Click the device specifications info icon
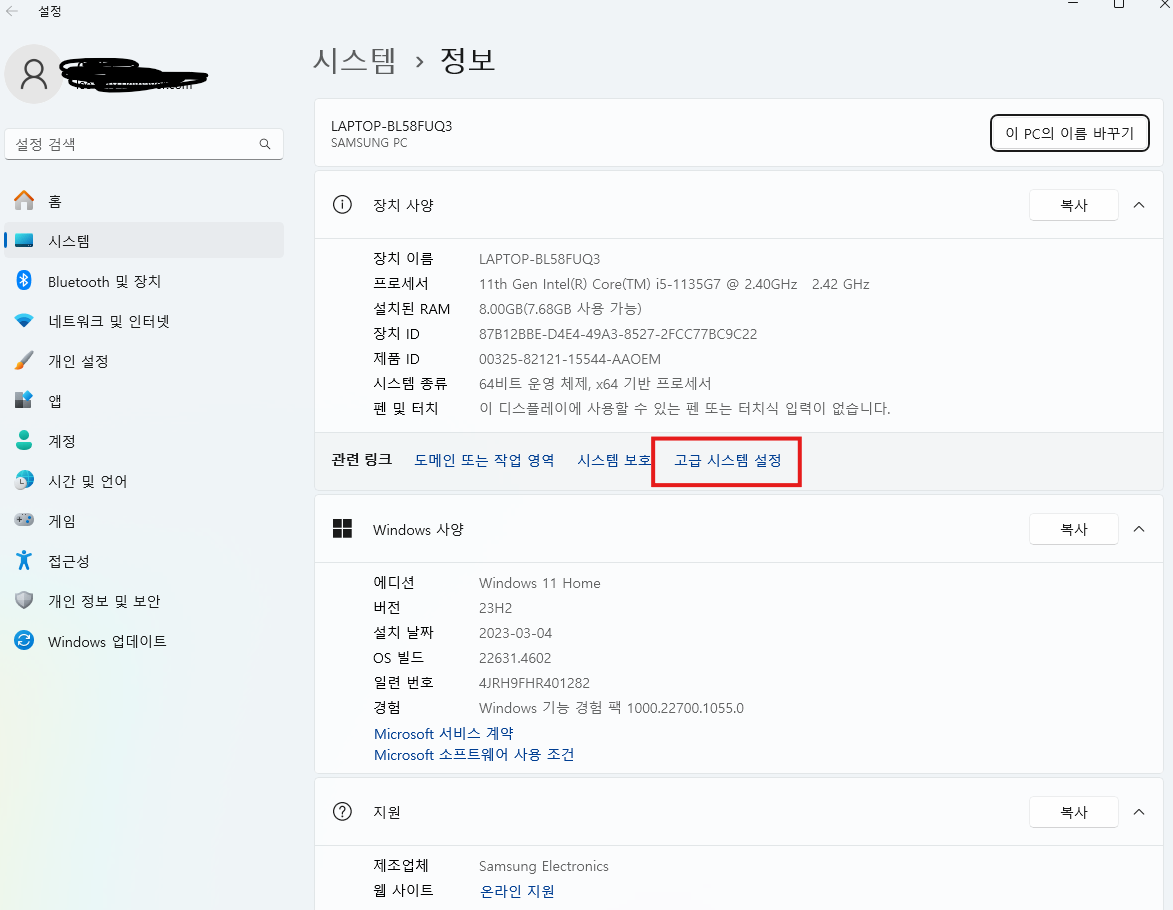The image size is (1173, 910). 342,205
